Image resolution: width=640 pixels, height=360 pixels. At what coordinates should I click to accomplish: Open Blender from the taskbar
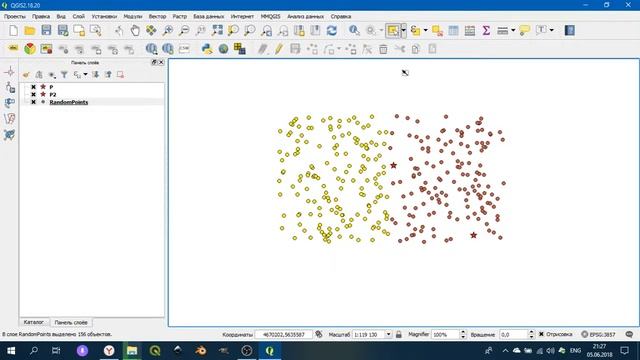(201, 351)
